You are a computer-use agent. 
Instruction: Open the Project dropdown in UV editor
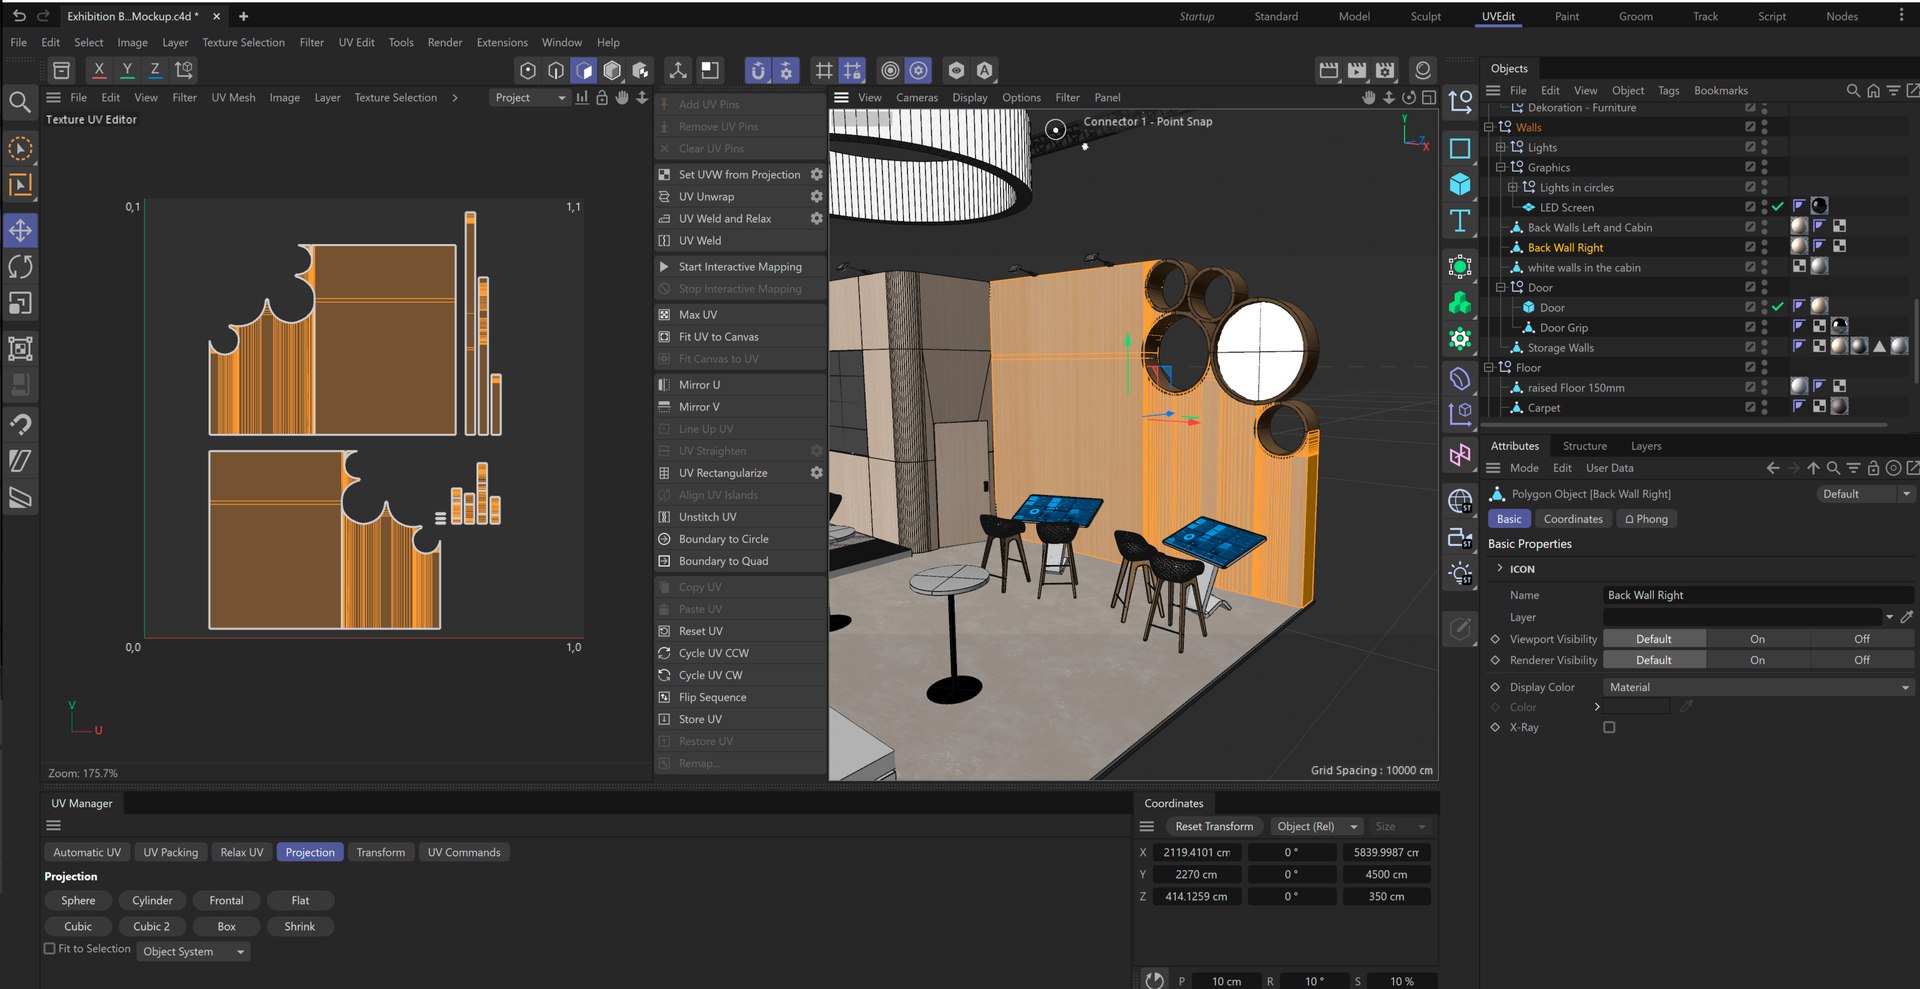pyautogui.click(x=529, y=98)
